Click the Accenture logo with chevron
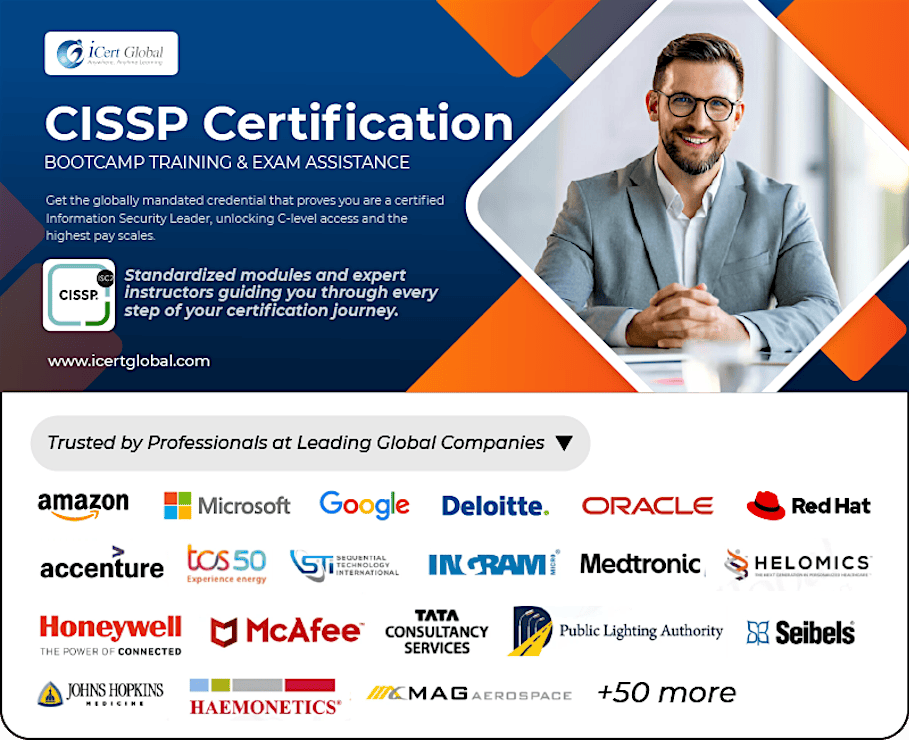The width and height of the screenshot is (909, 740). [102, 565]
